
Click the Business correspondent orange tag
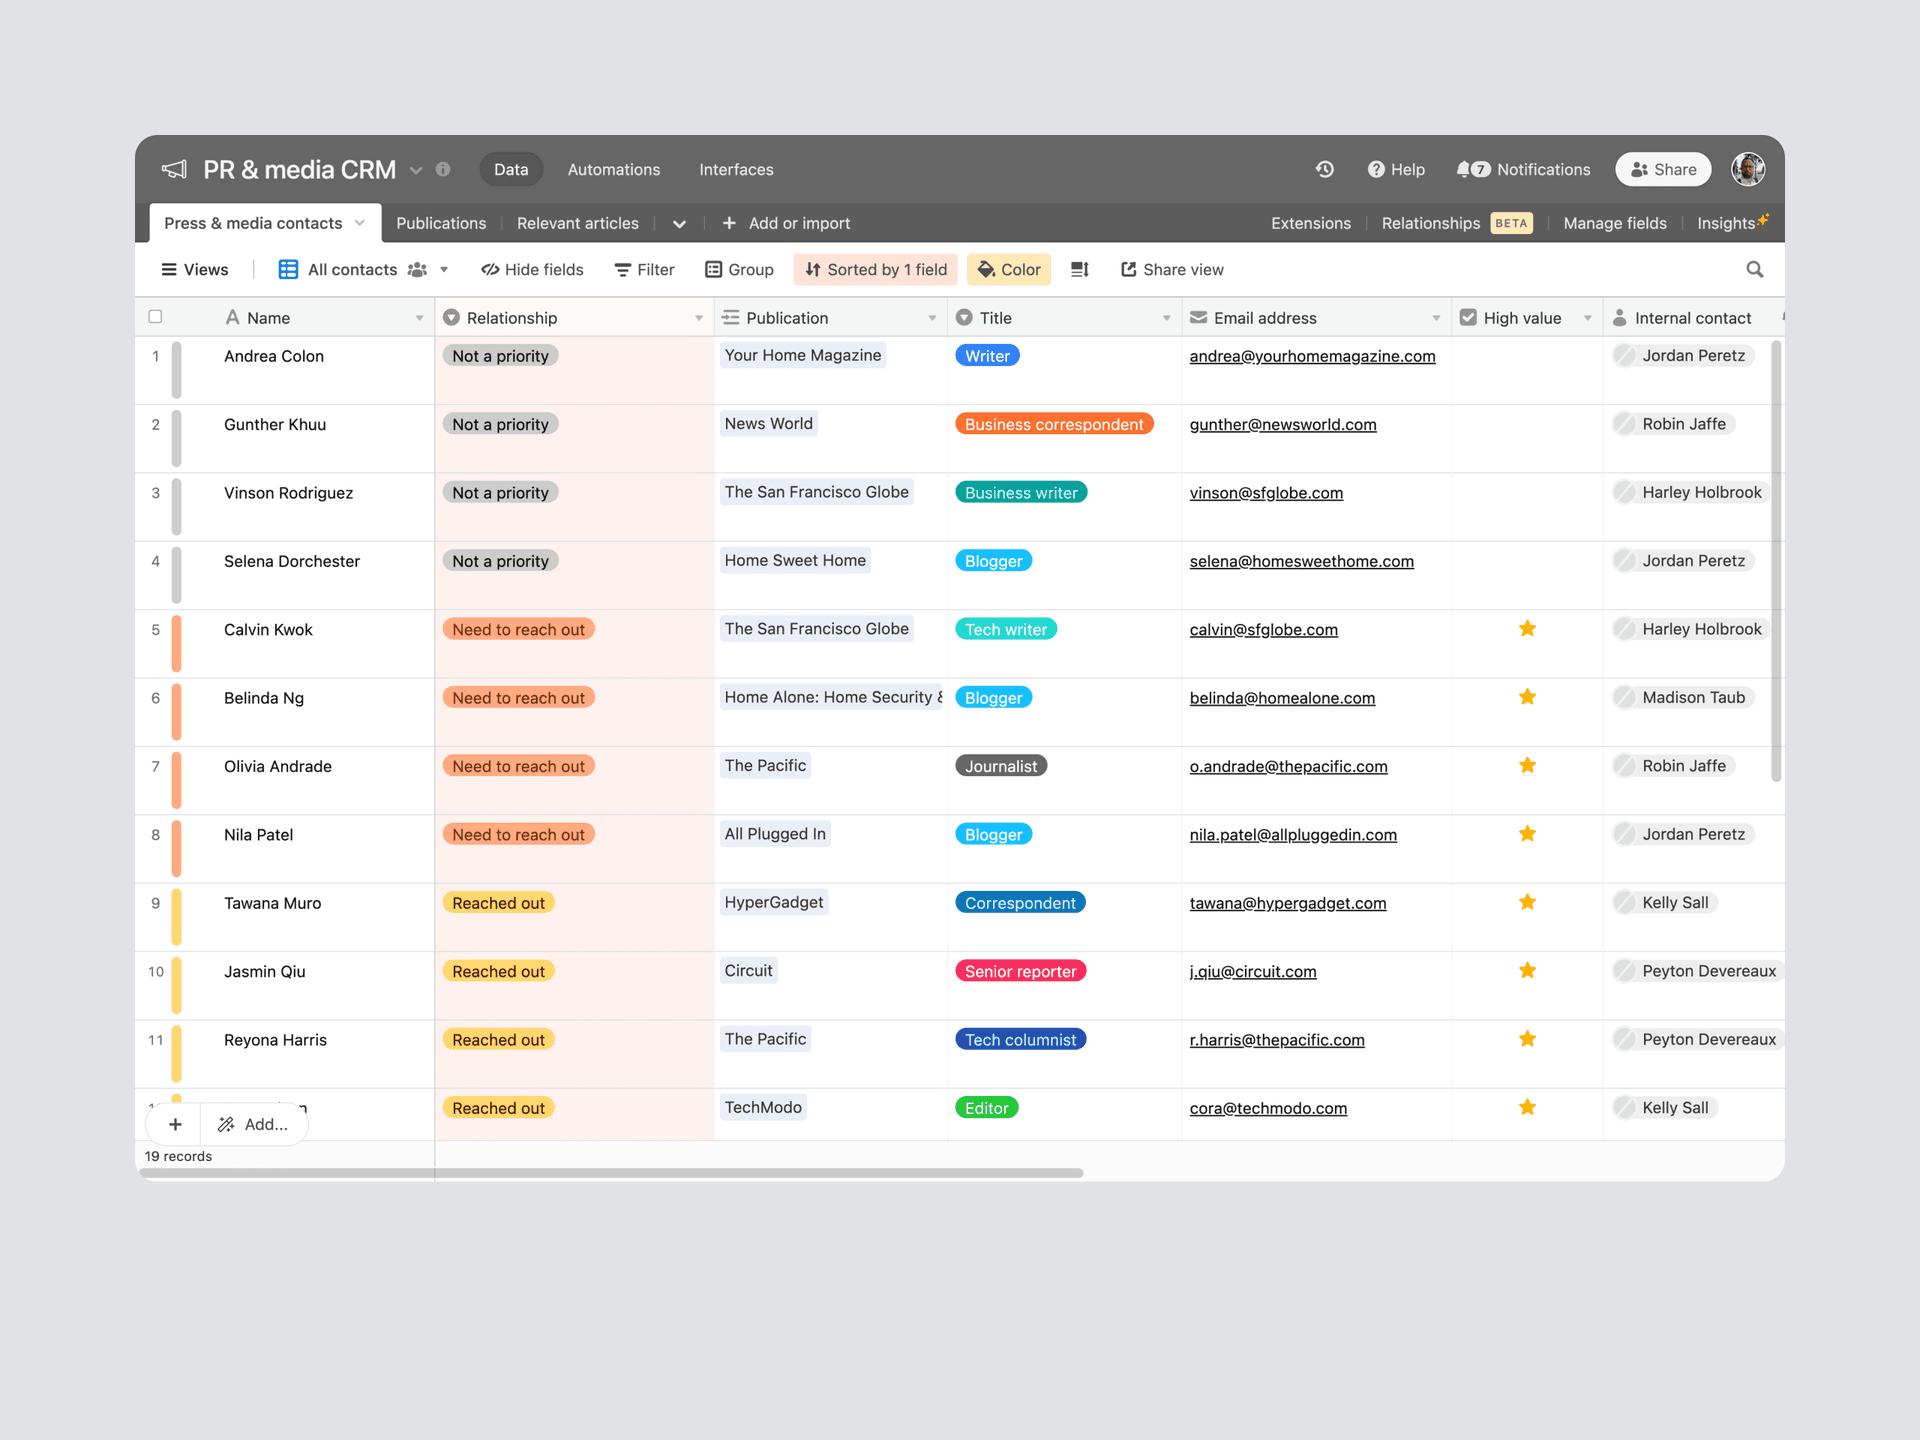tap(1054, 424)
